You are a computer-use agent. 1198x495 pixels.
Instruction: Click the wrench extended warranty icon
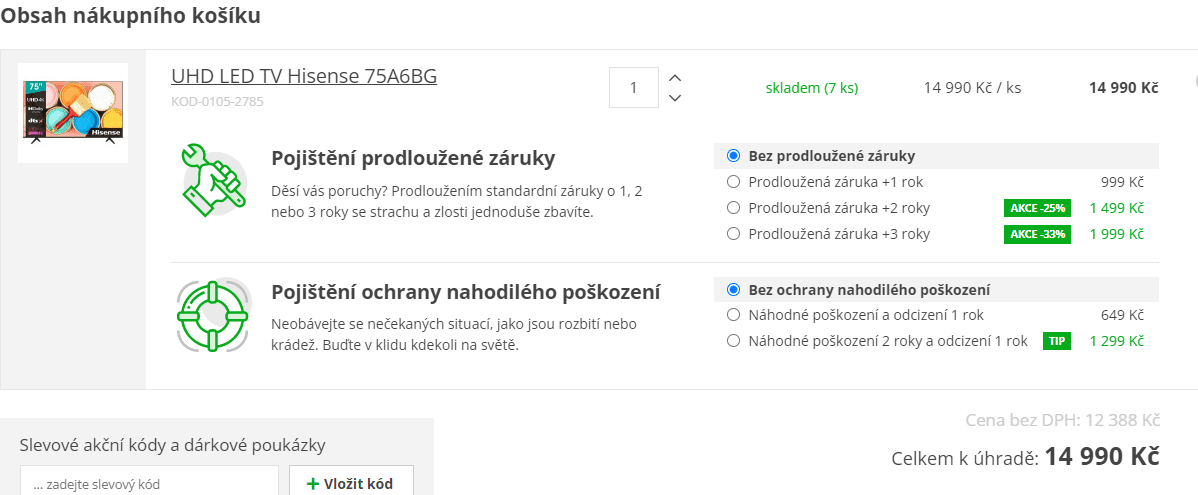212,181
